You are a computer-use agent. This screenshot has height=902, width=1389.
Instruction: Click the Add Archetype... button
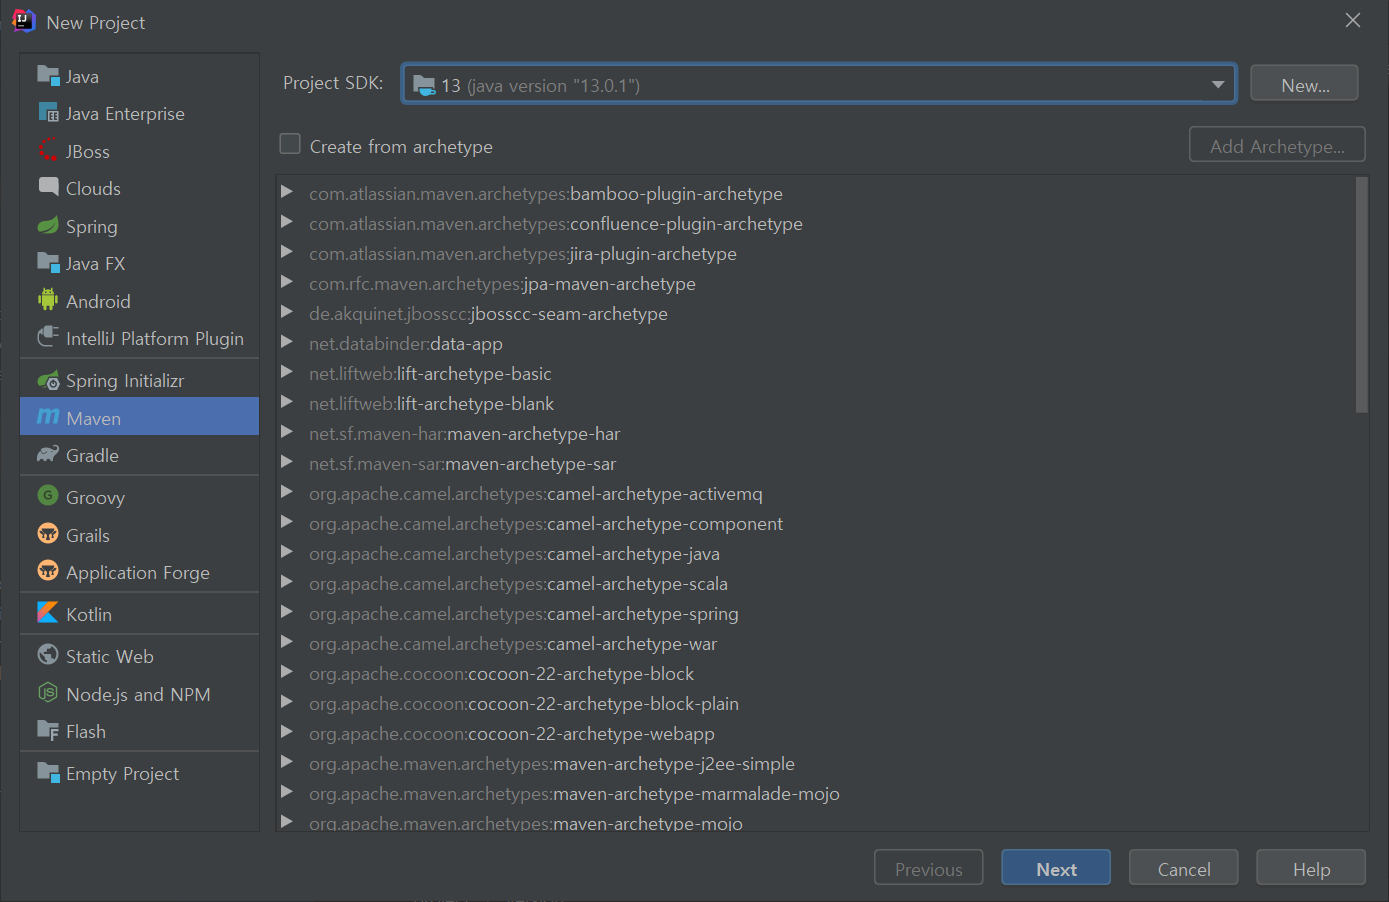click(1277, 145)
